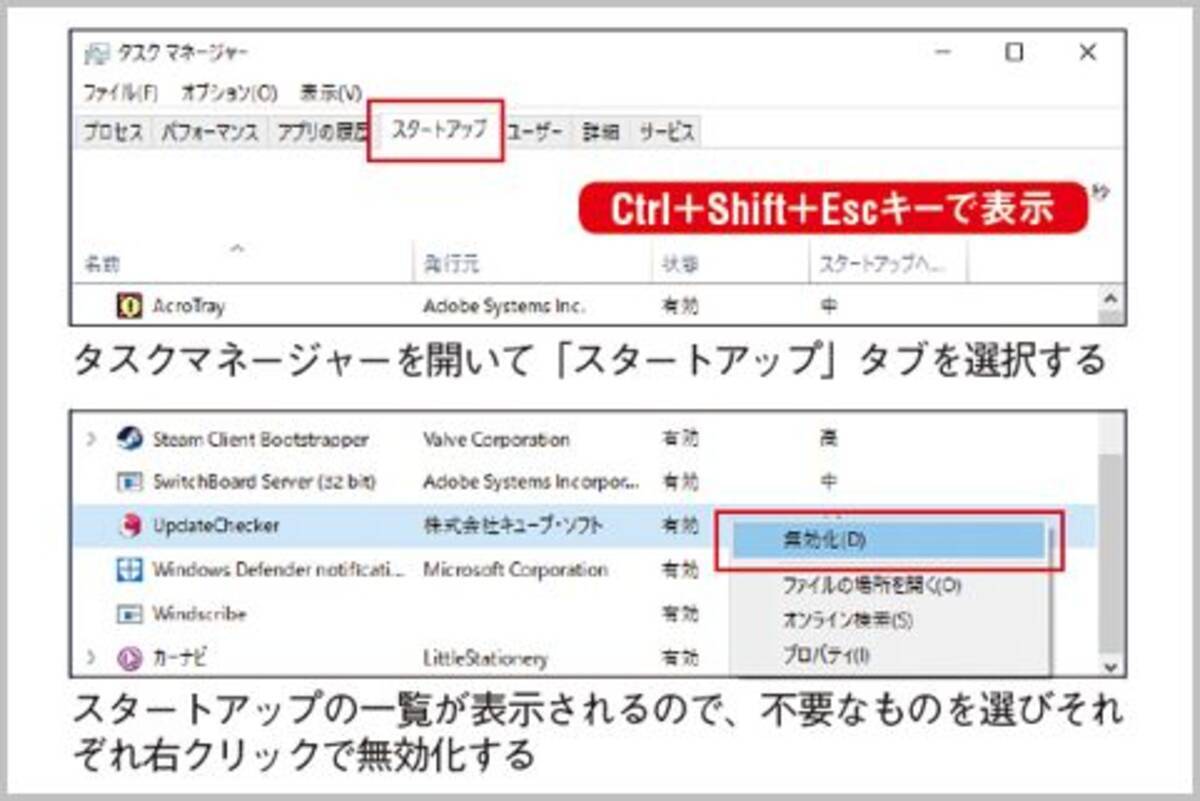The height and width of the screenshot is (801, 1200).
Task: Click the カーナビ app icon
Action: pos(129,657)
